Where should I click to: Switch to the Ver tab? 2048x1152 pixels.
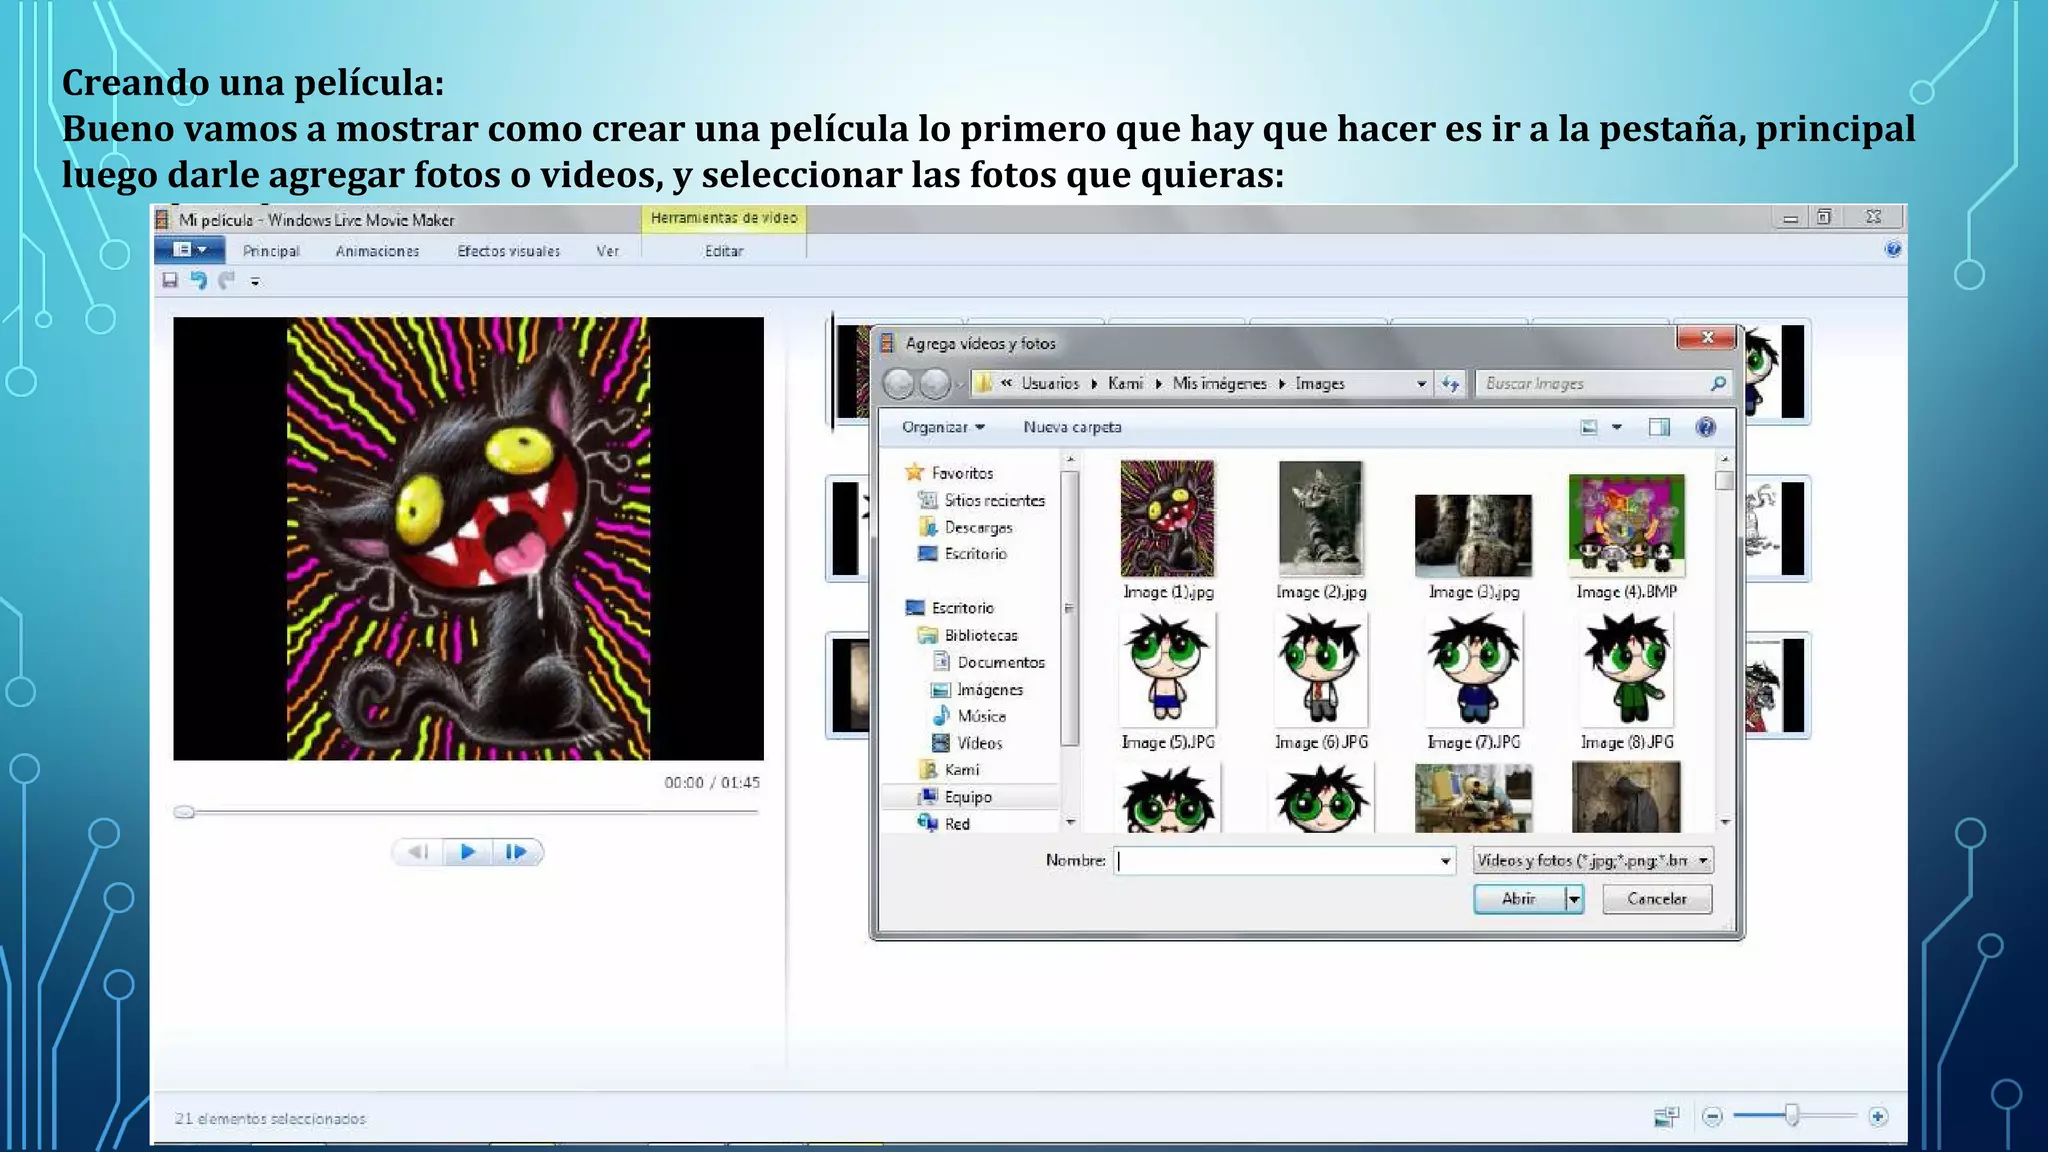(607, 251)
